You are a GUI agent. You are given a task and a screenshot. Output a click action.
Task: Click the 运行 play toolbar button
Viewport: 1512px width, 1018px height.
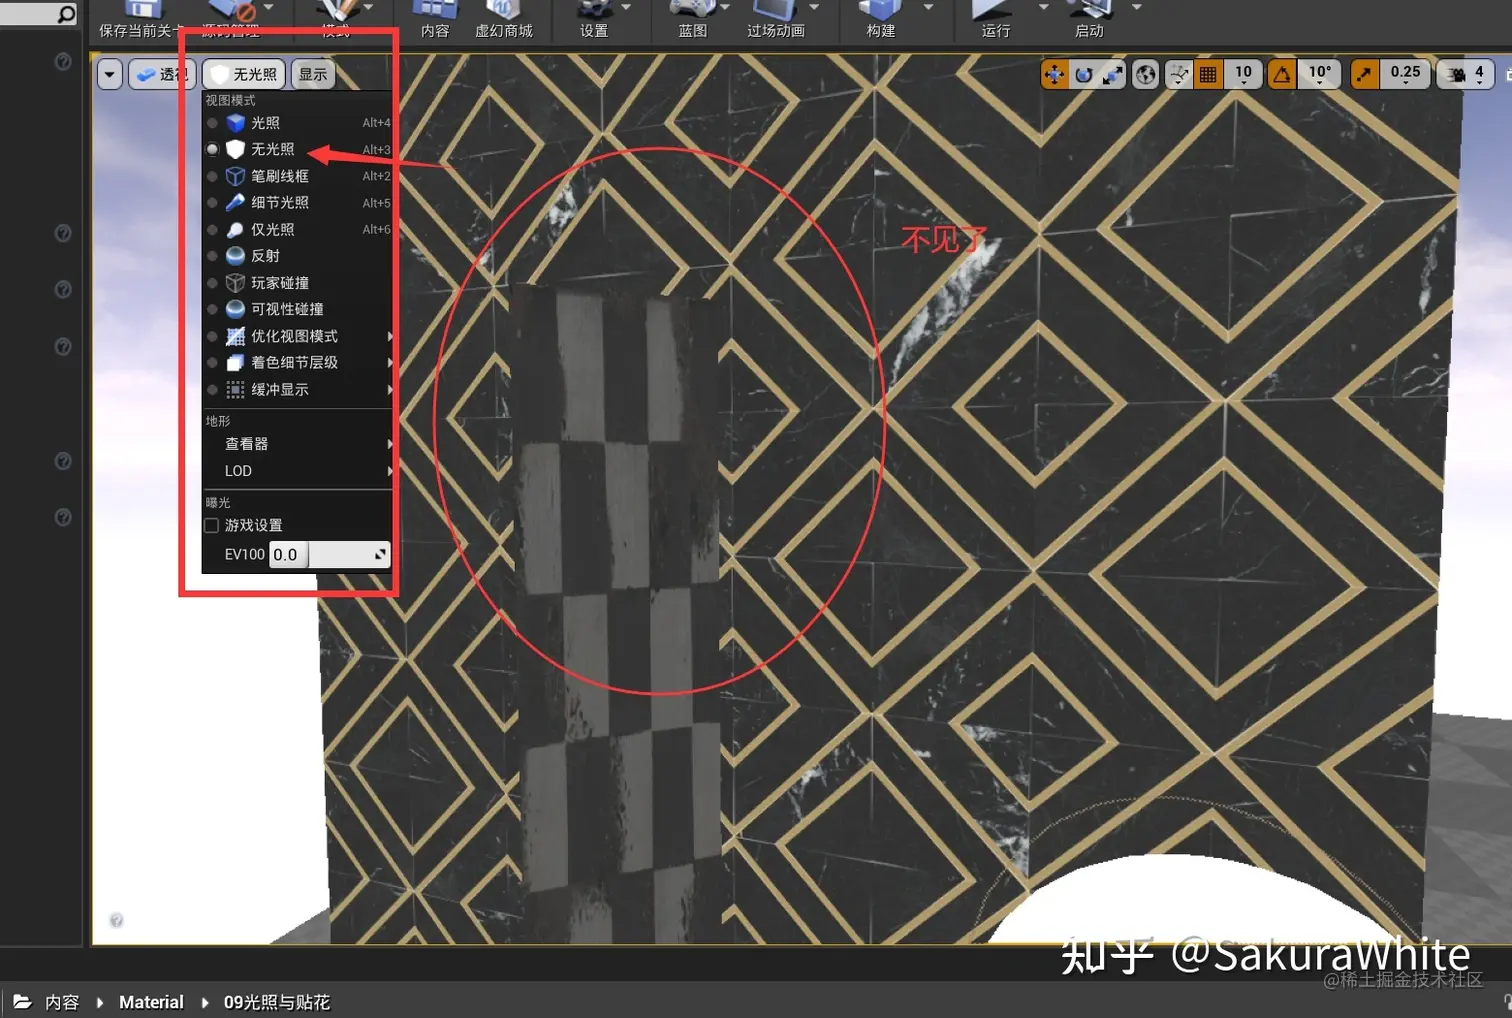996,20
